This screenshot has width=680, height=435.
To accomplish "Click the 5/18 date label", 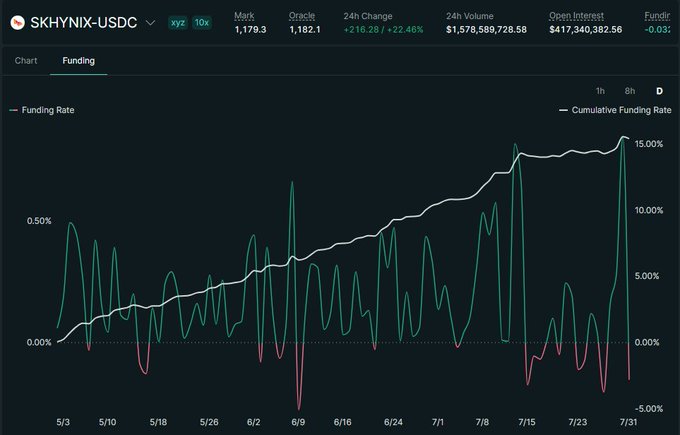I will [x=158, y=422].
